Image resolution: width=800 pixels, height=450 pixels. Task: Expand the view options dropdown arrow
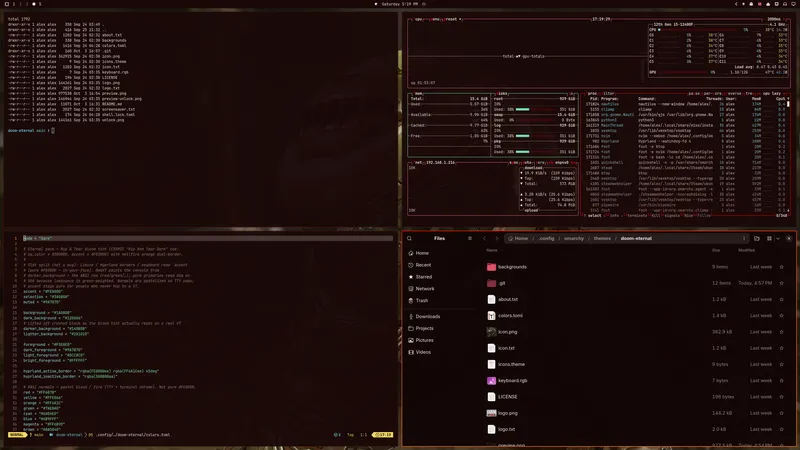778,238
